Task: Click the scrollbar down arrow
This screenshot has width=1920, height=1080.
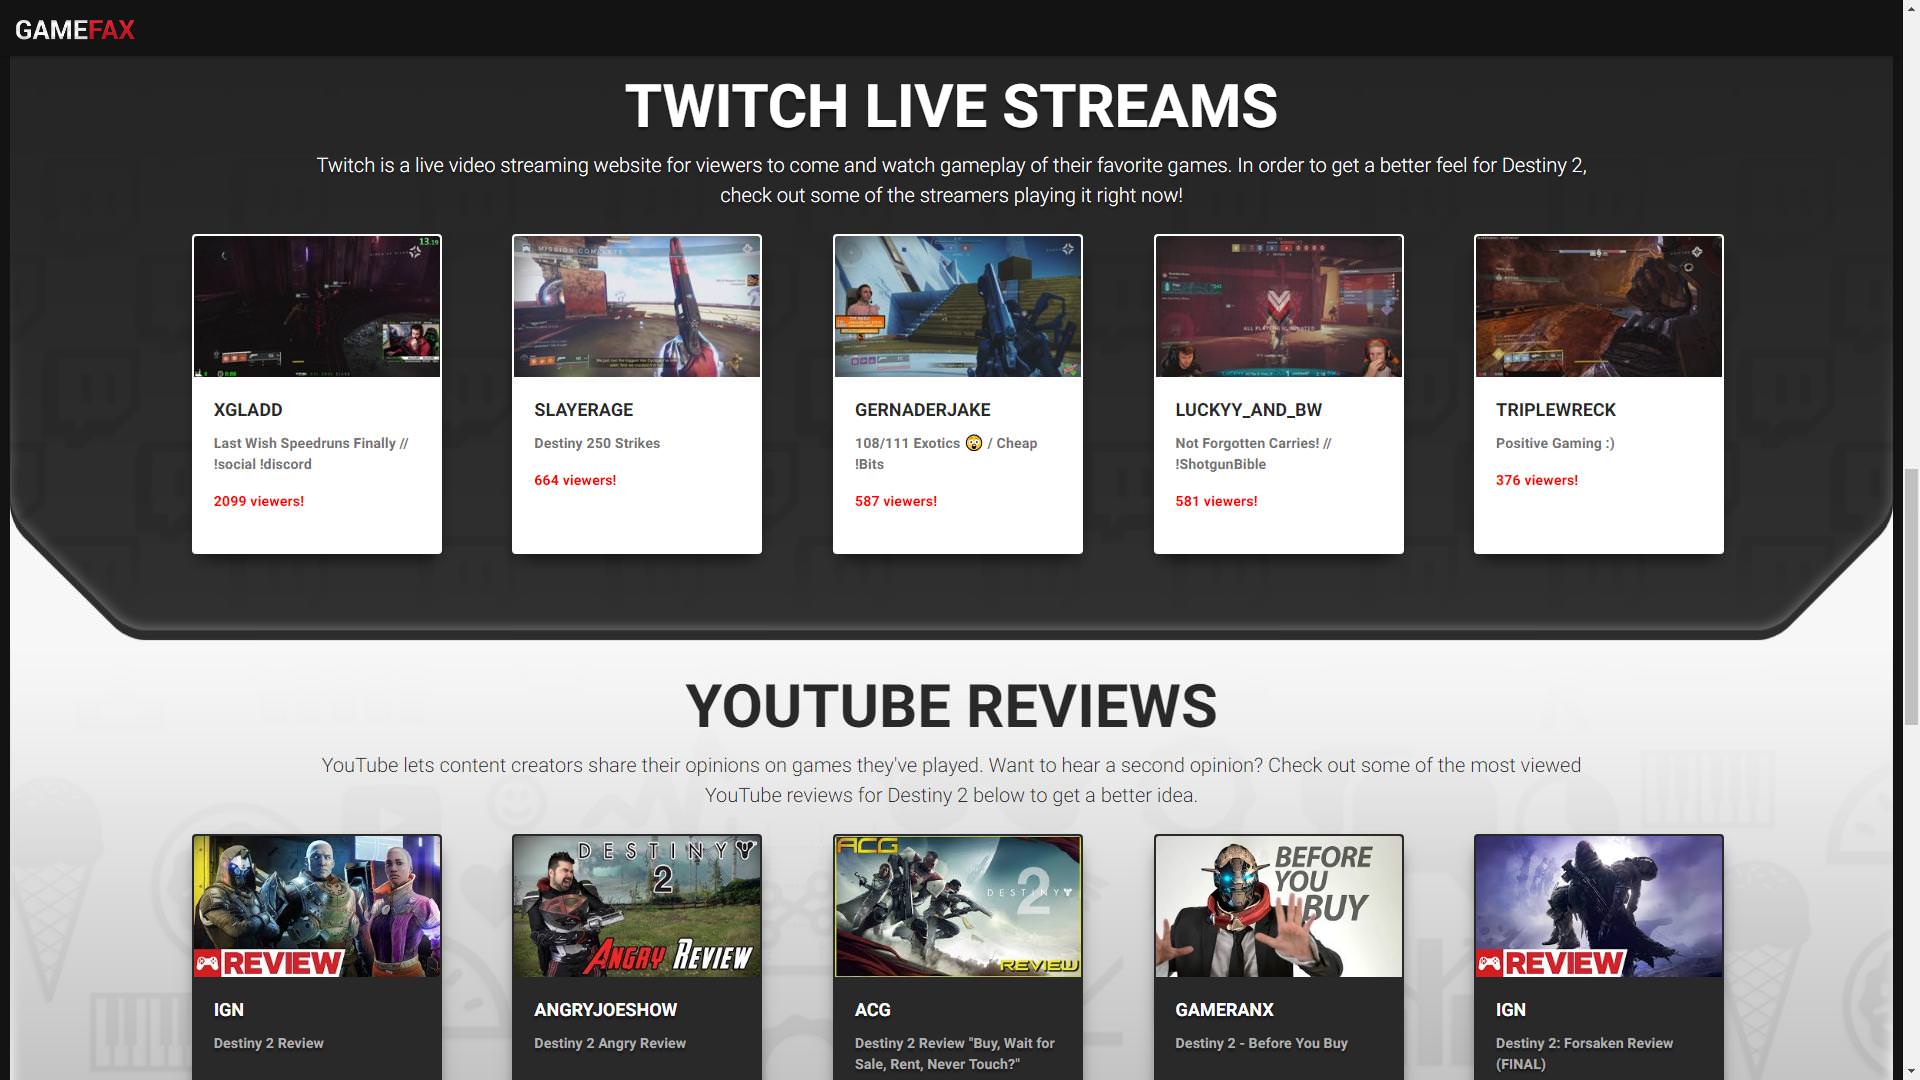Action: point(1911,1071)
